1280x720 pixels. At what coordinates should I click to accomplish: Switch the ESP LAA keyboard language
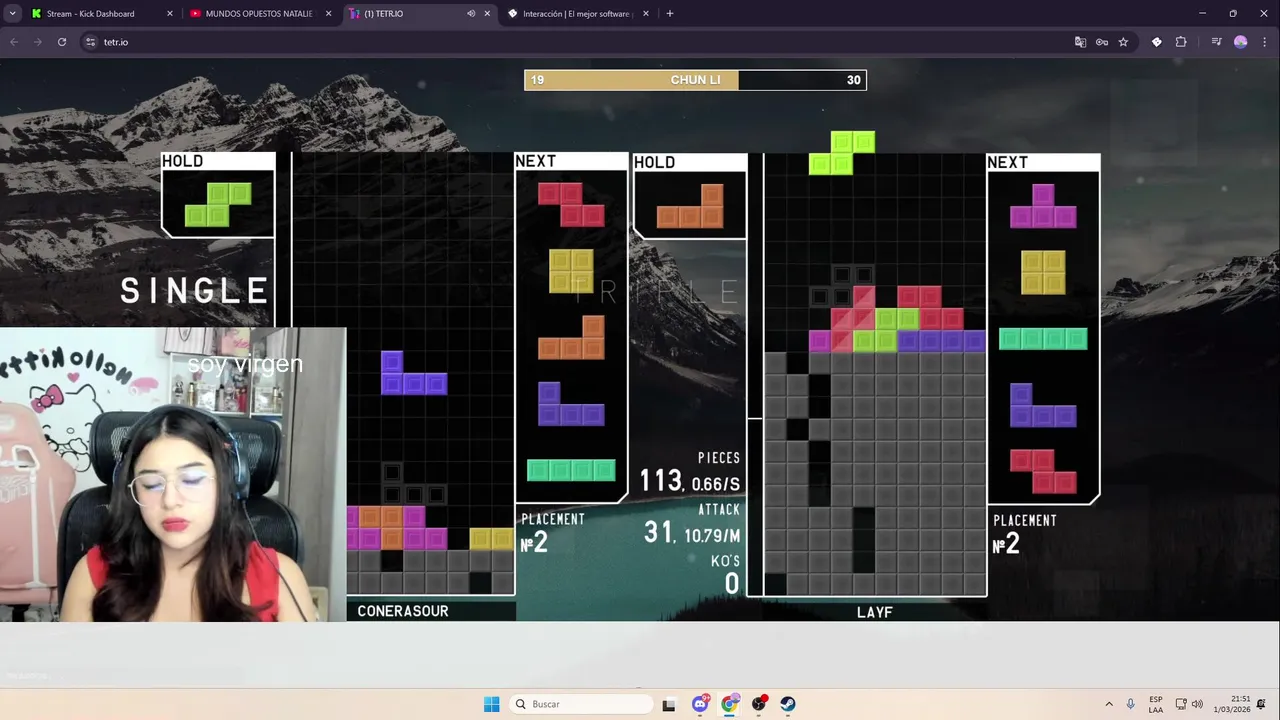coord(1156,704)
